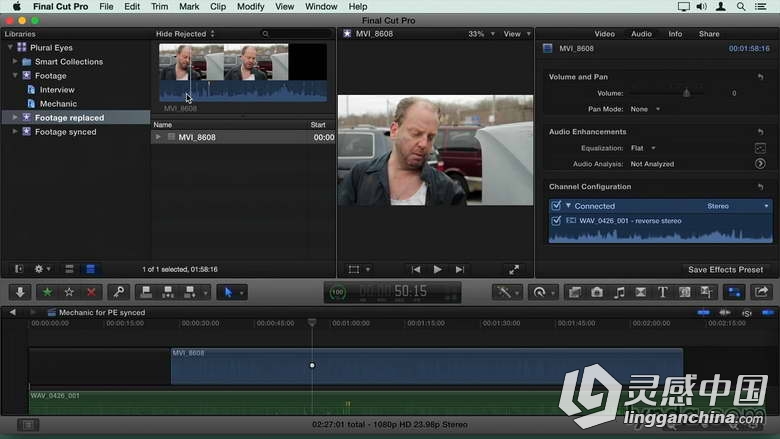Collapse the Plural Eyes library

pyautogui.click(x=10, y=47)
